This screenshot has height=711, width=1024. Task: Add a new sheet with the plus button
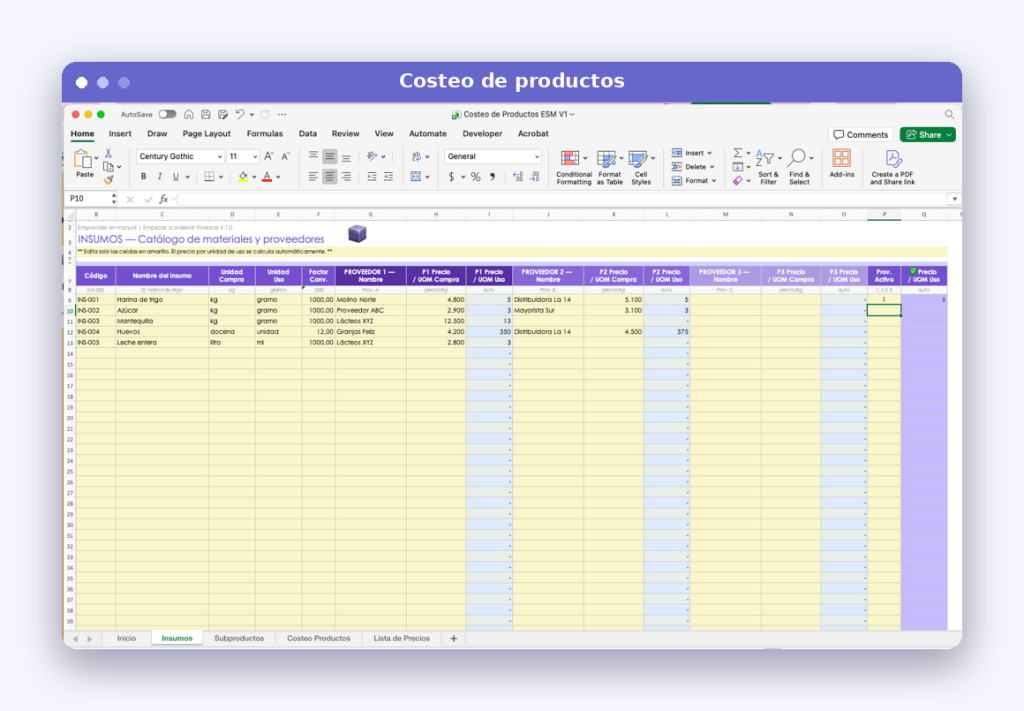tap(454, 639)
